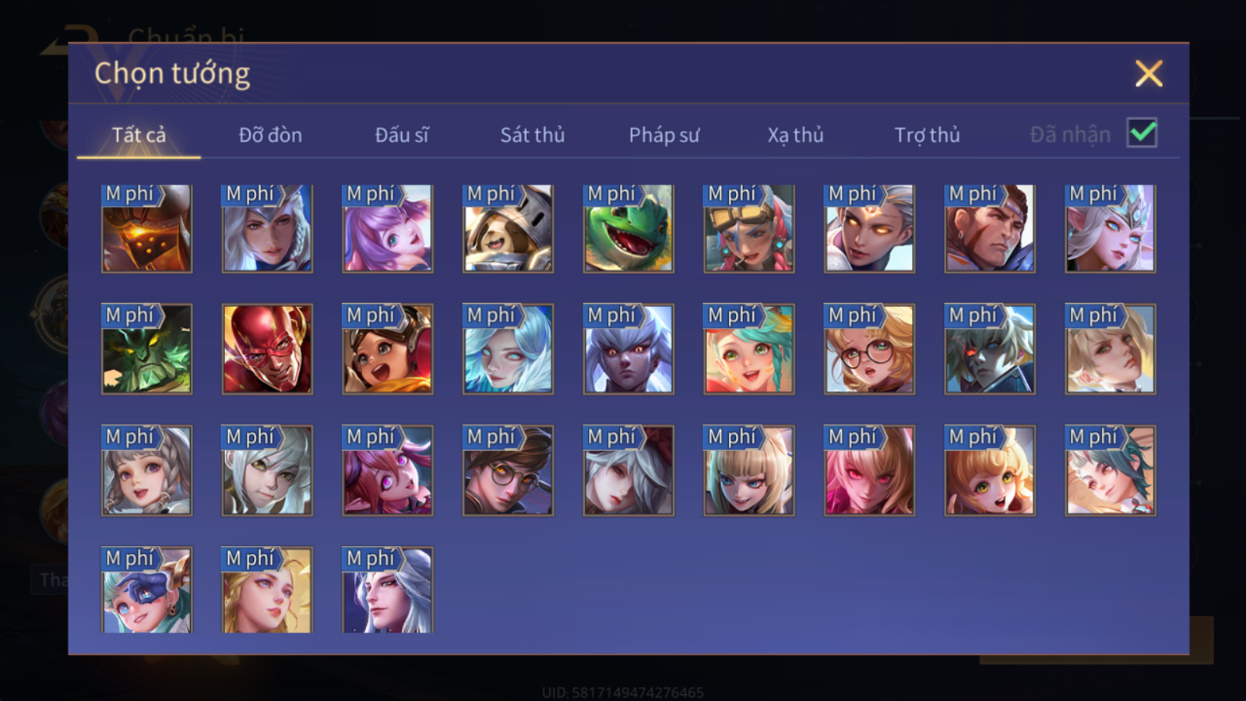Screen dimensions: 1246x701
Task: Select the blue-skinned hero with blue hair
Action: coord(508,349)
